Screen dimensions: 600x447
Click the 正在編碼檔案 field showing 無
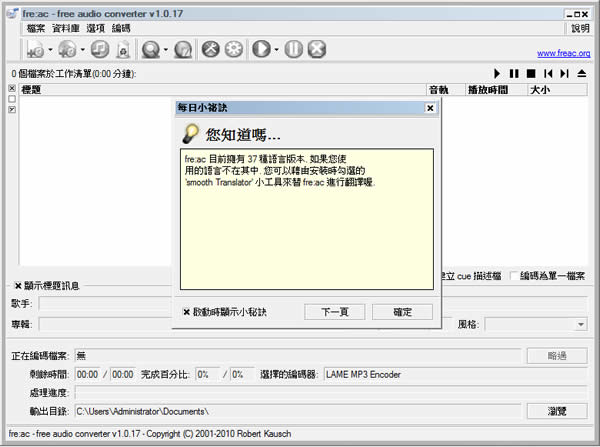298,356
